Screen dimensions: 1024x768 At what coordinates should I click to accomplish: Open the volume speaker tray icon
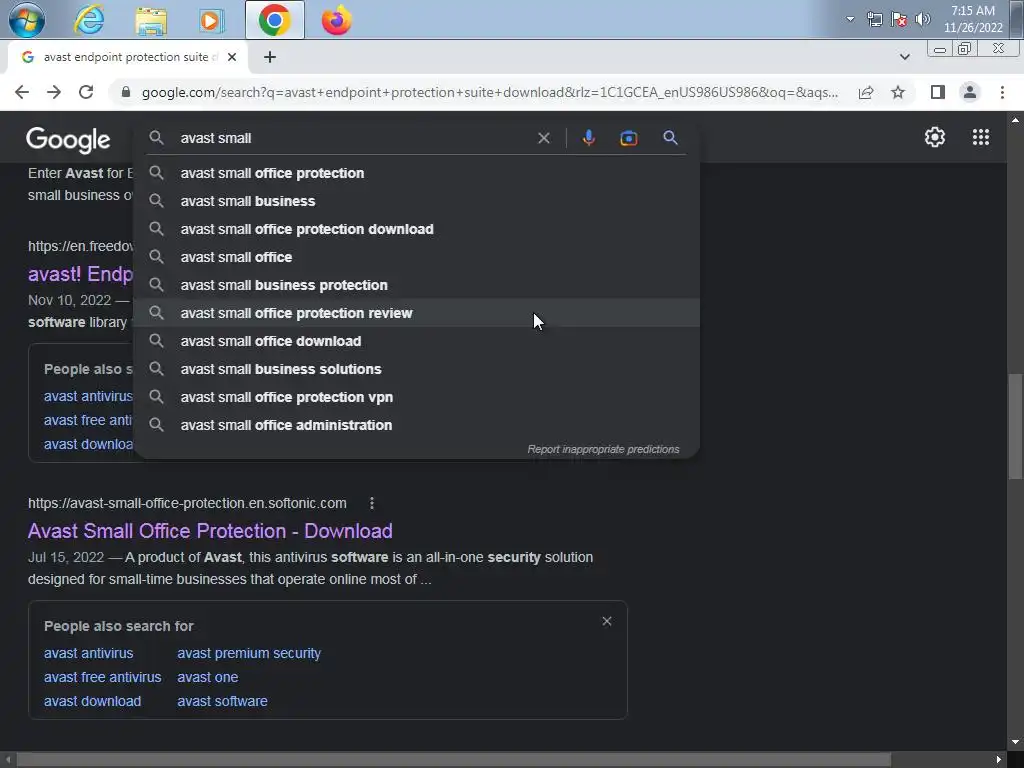point(923,19)
